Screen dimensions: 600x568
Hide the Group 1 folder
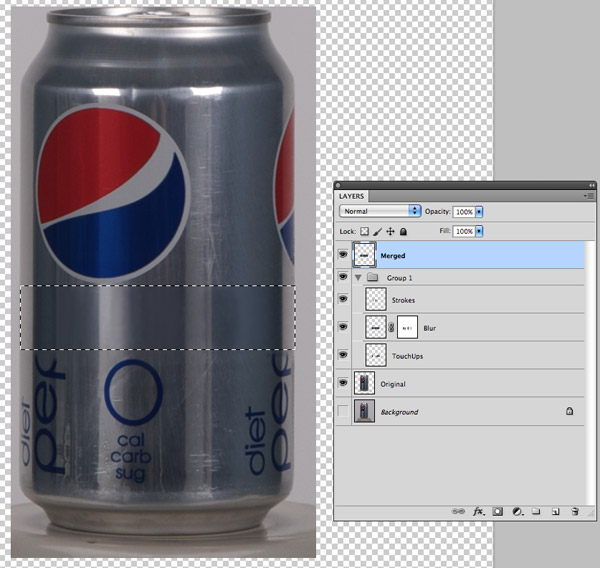tap(343, 276)
